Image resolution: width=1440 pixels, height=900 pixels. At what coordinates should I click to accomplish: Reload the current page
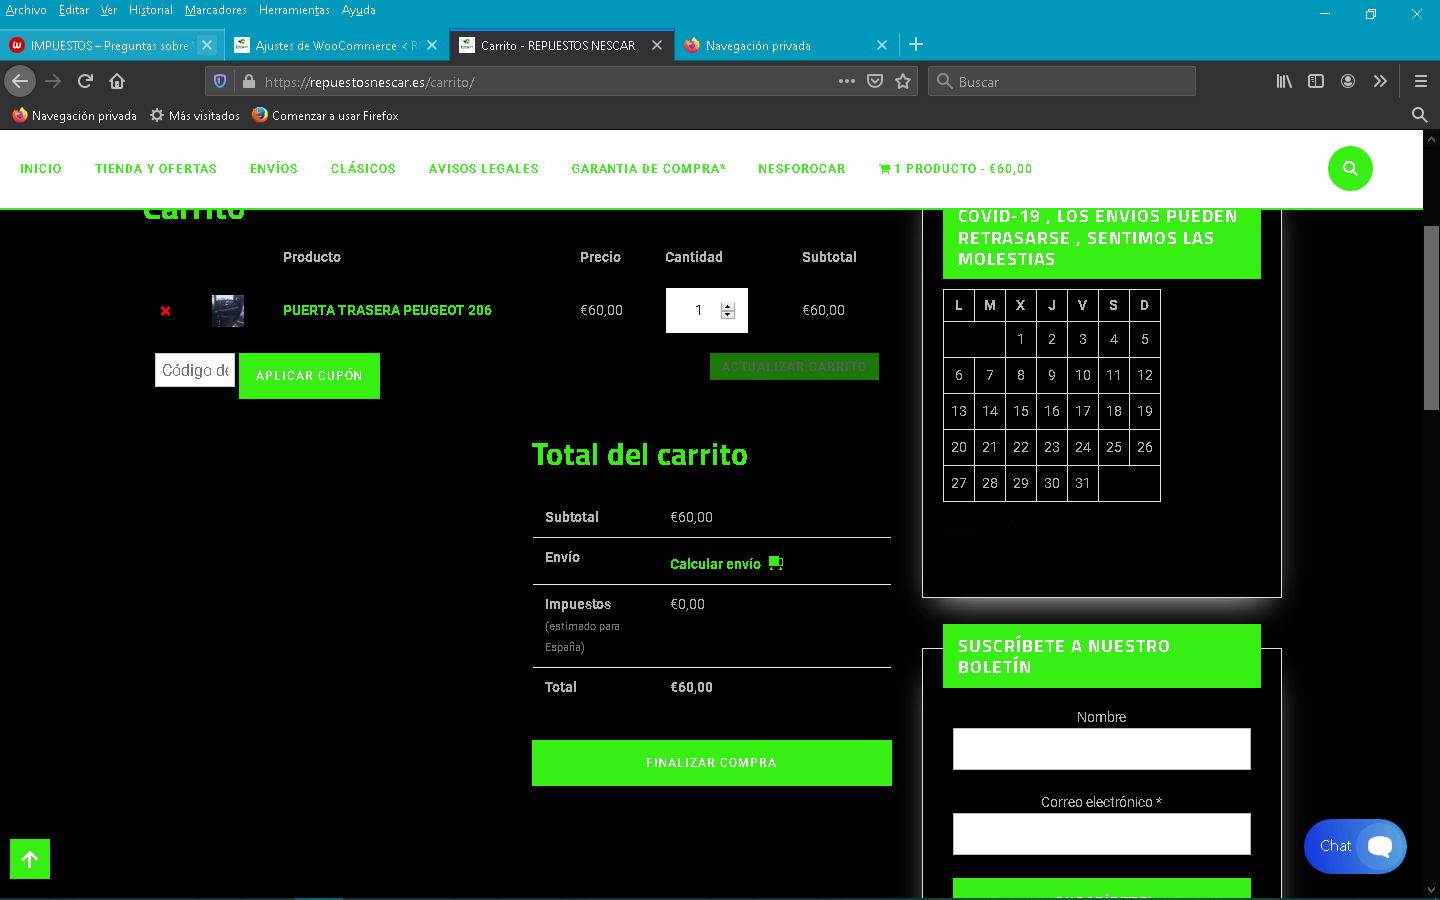pyautogui.click(x=85, y=81)
